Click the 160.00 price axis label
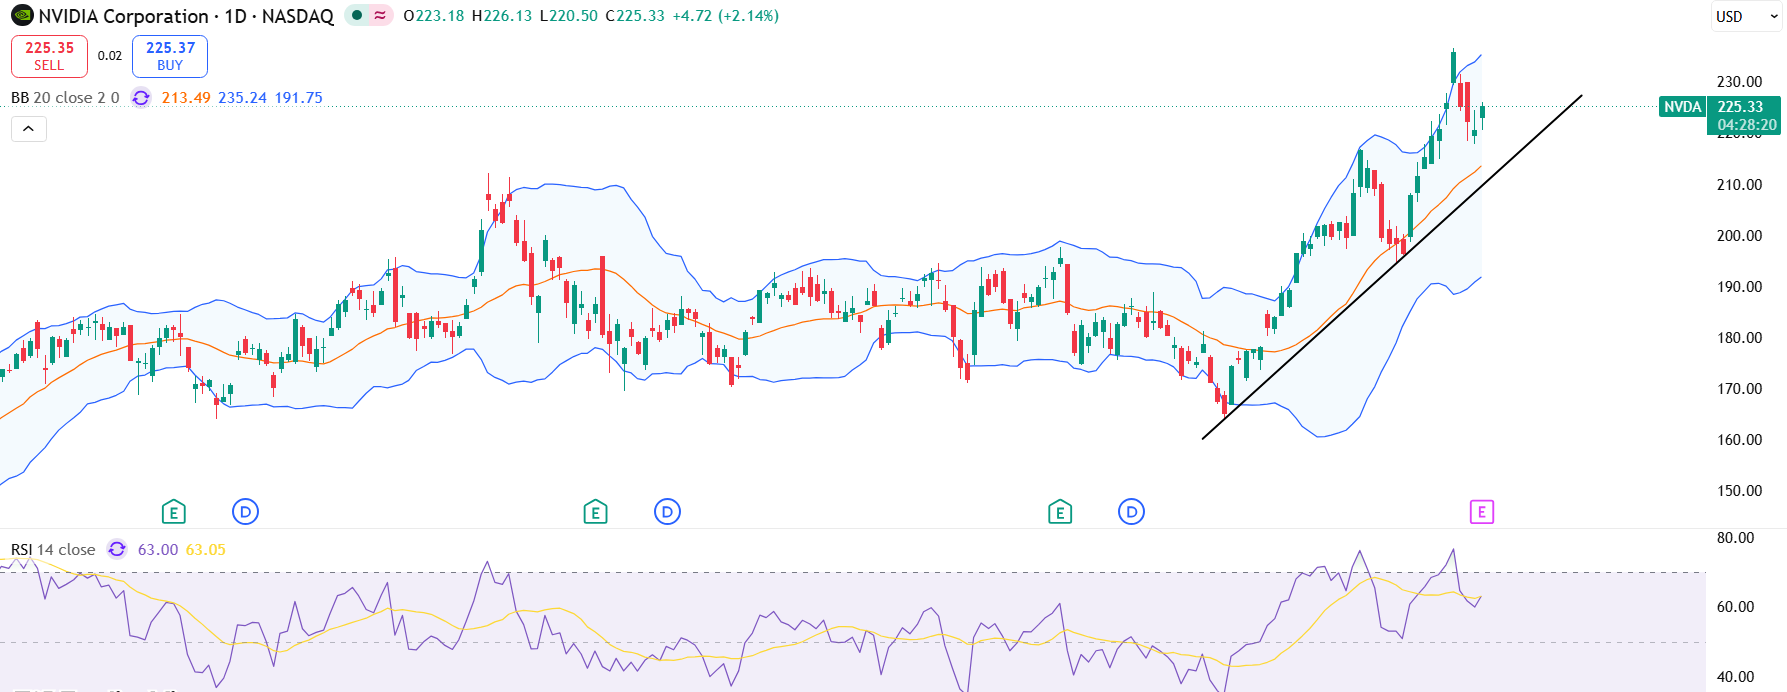 (x=1739, y=440)
